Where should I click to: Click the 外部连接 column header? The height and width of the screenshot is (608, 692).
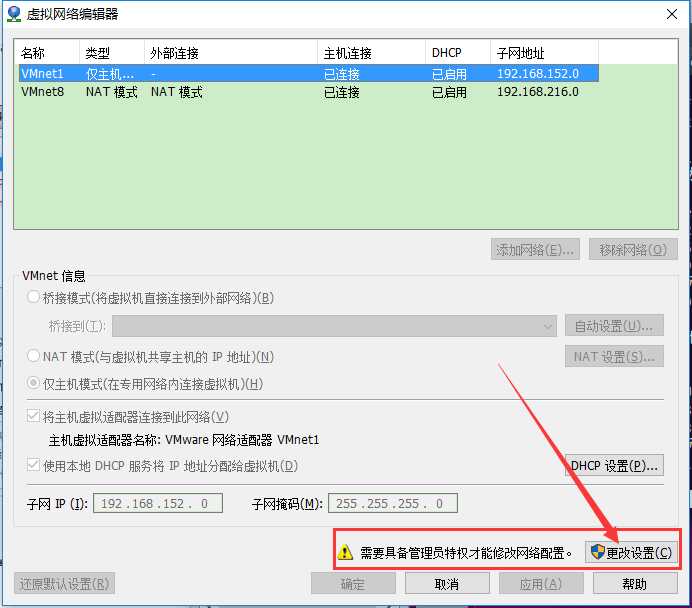(231, 53)
